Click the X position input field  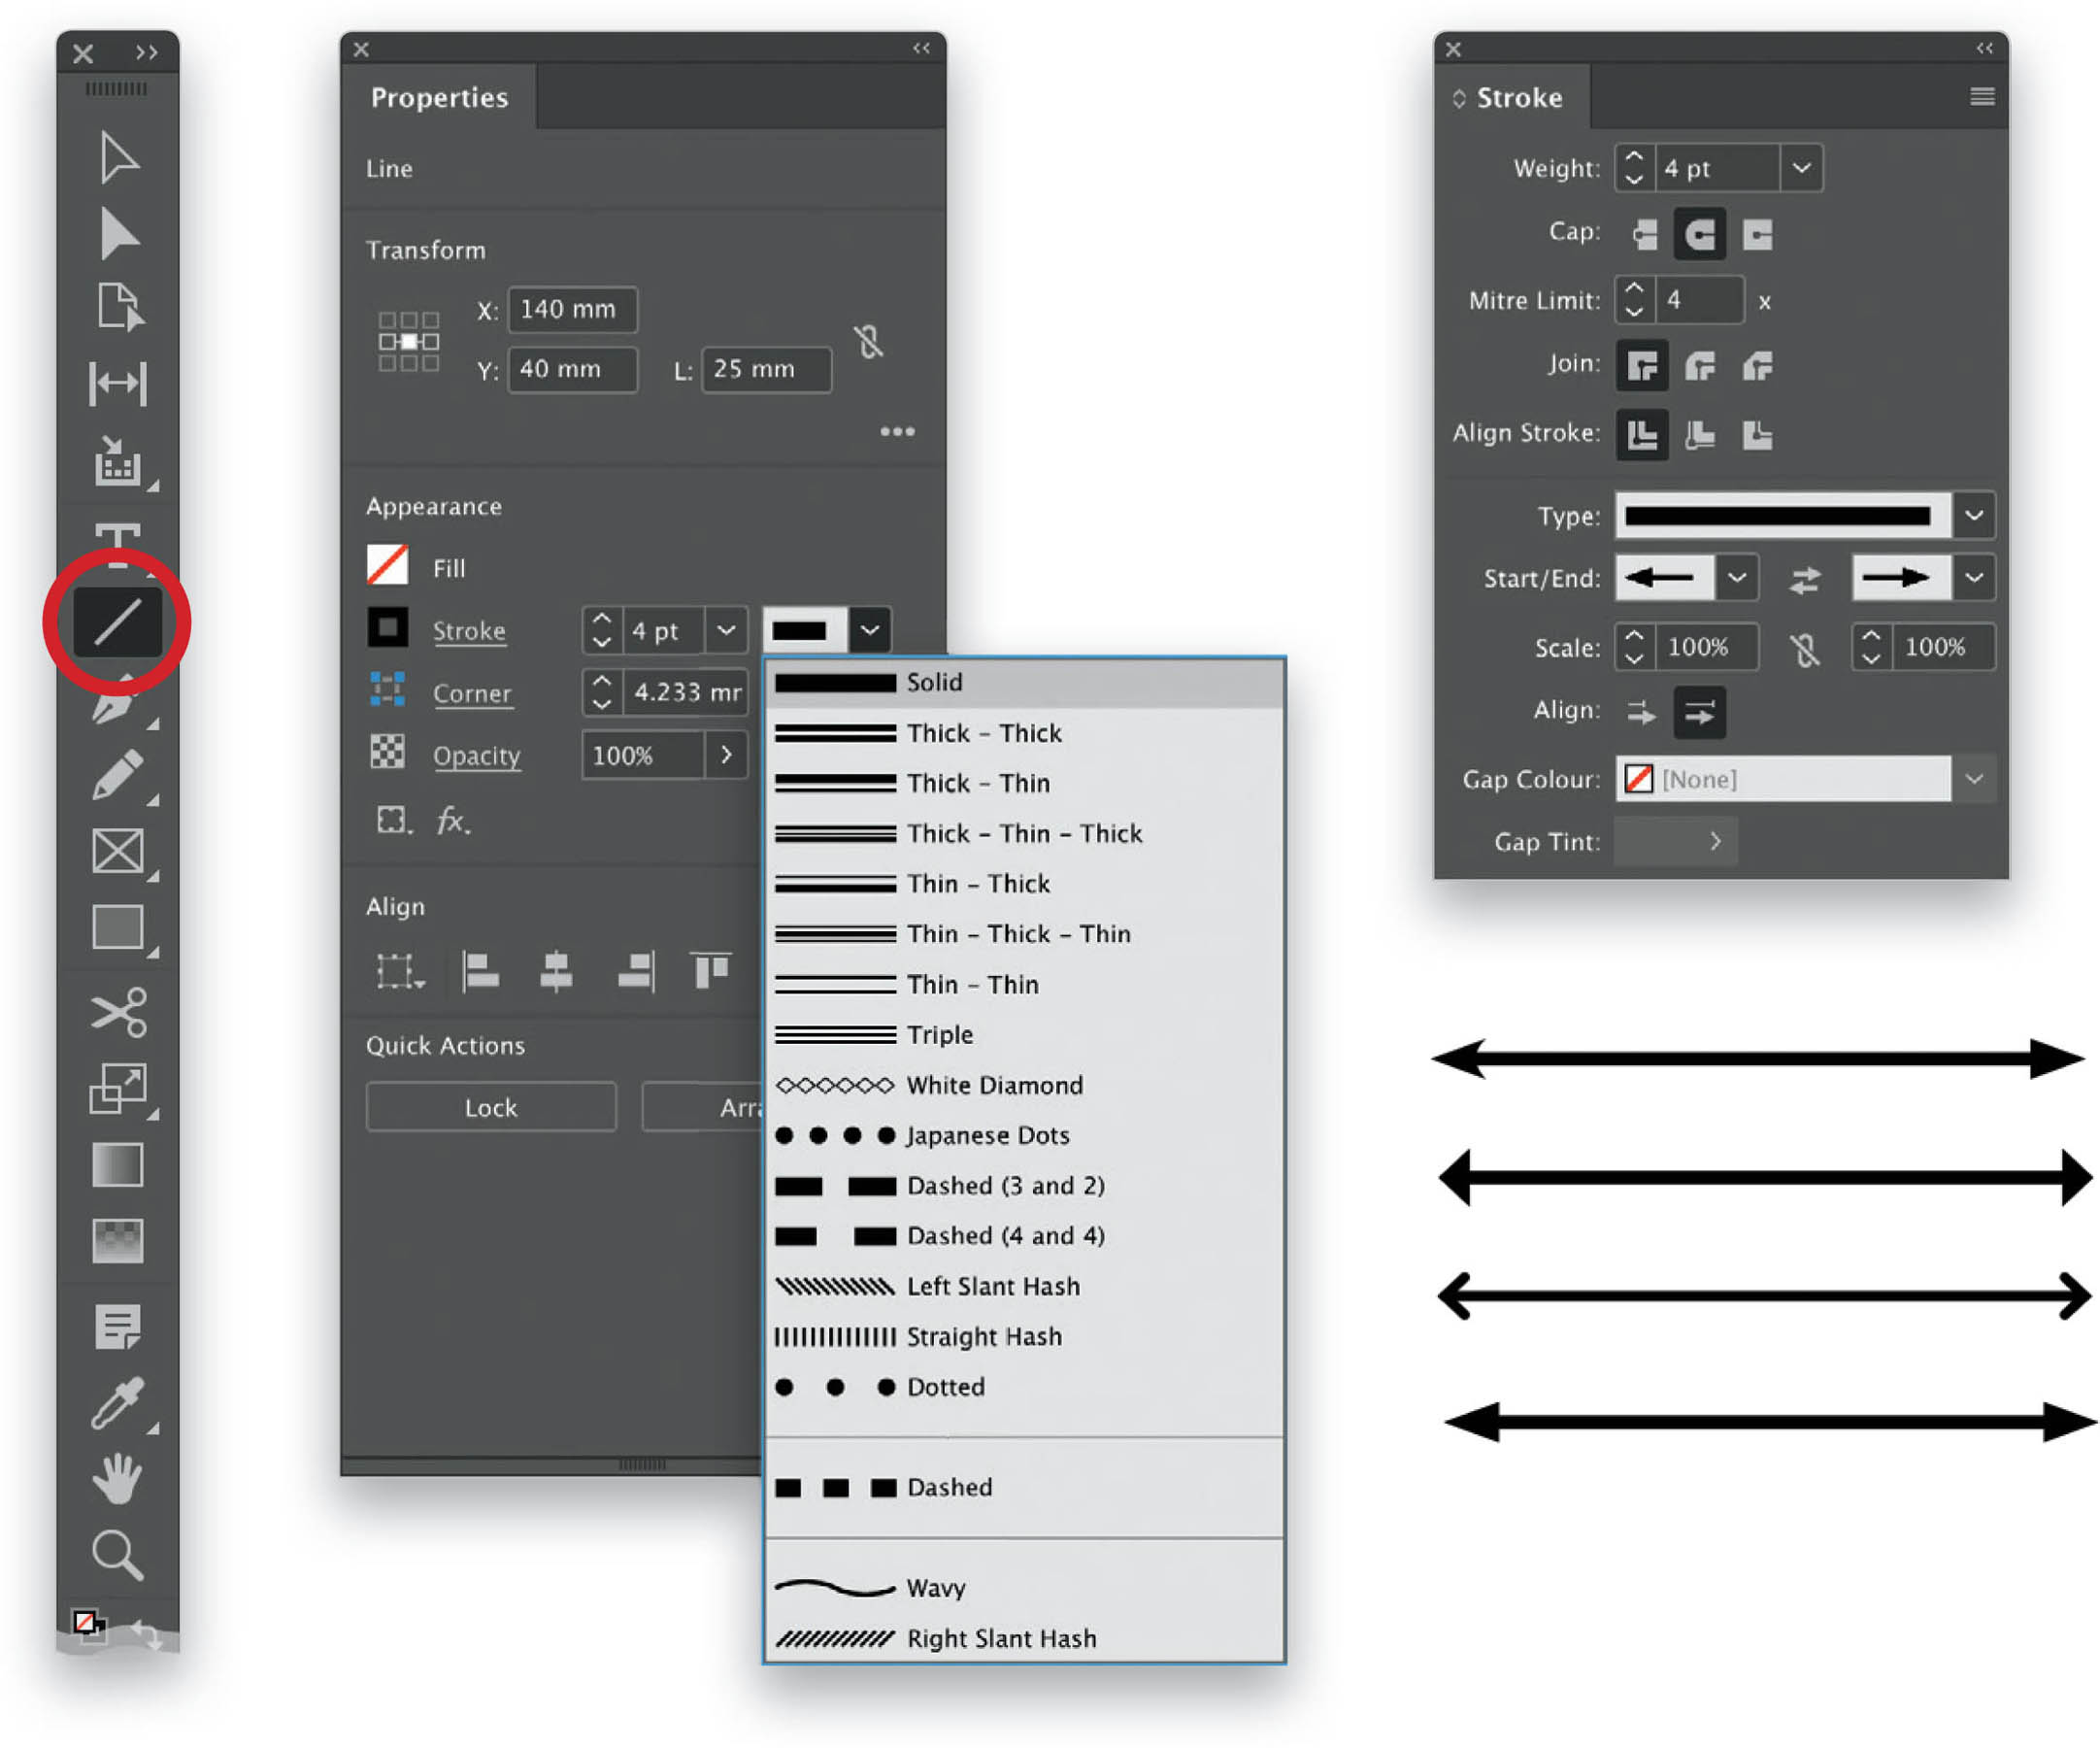573,310
